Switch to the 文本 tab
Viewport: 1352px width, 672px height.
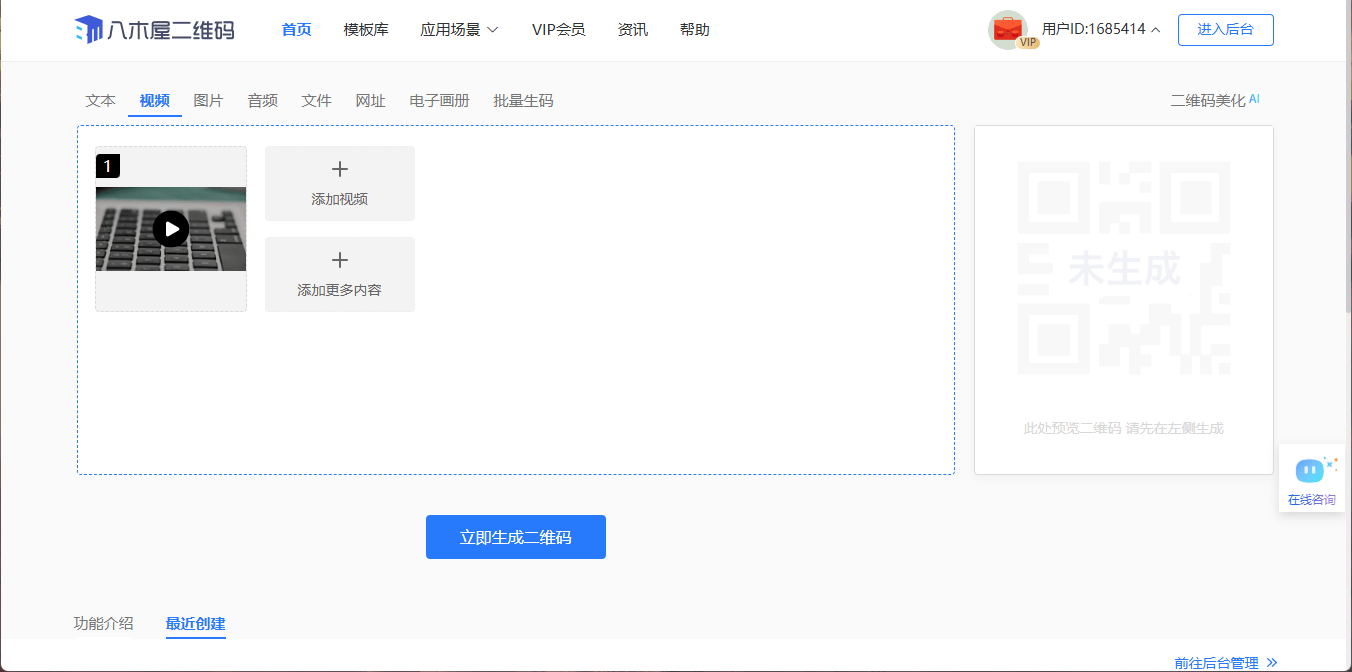pyautogui.click(x=101, y=101)
